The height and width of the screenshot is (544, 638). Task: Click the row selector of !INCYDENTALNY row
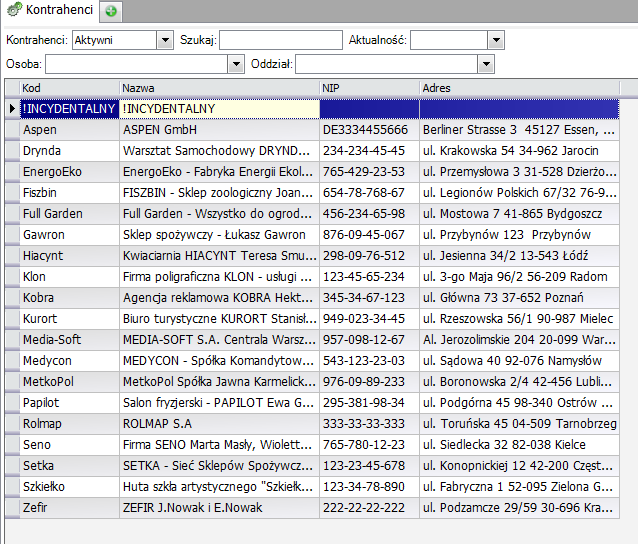pyautogui.click(x=12, y=109)
